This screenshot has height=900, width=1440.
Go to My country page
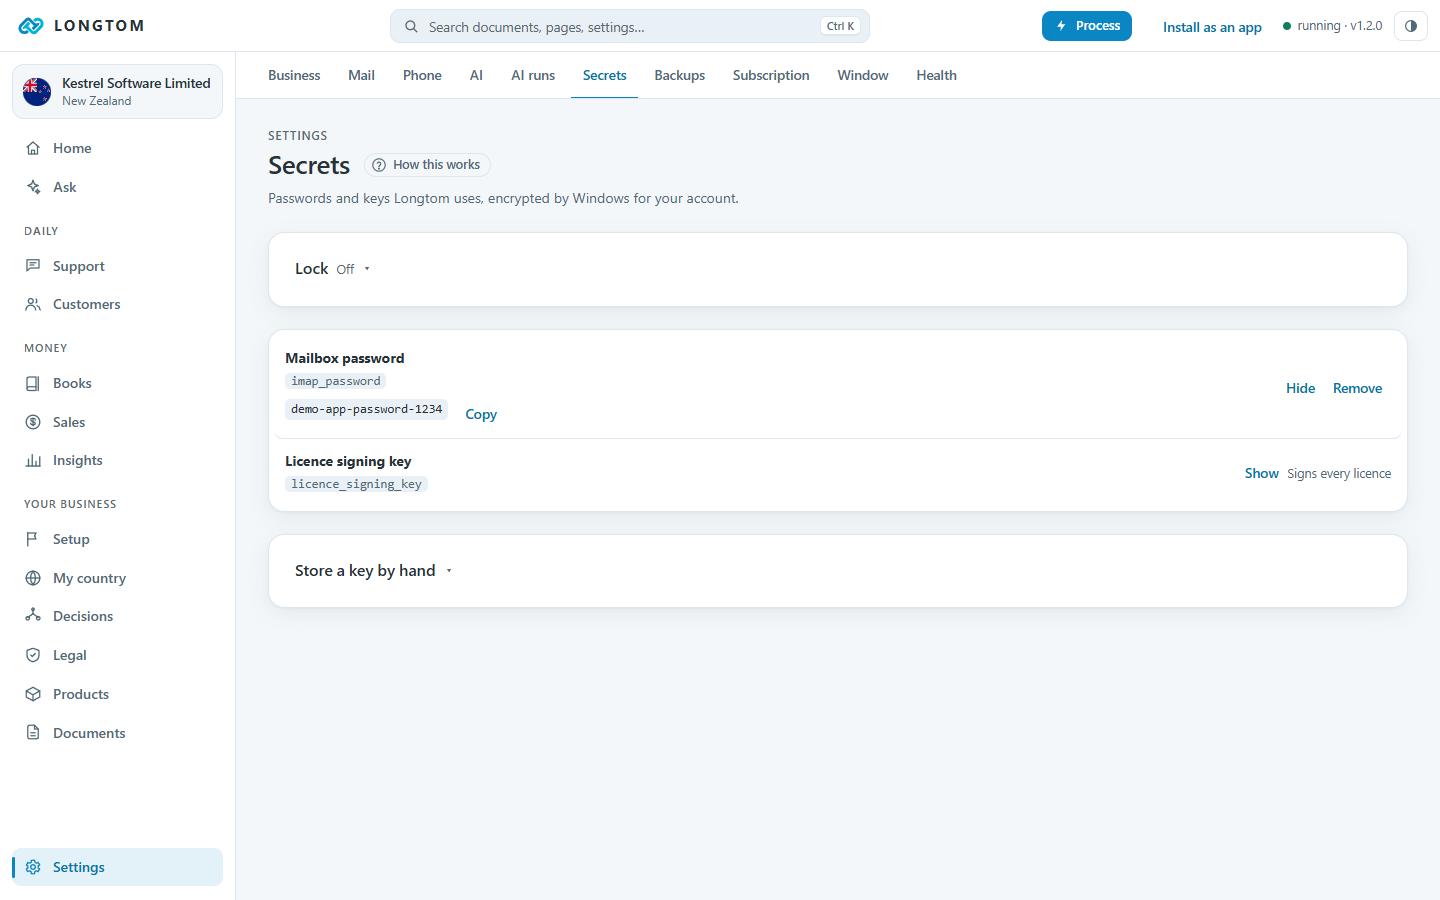tap(117, 578)
